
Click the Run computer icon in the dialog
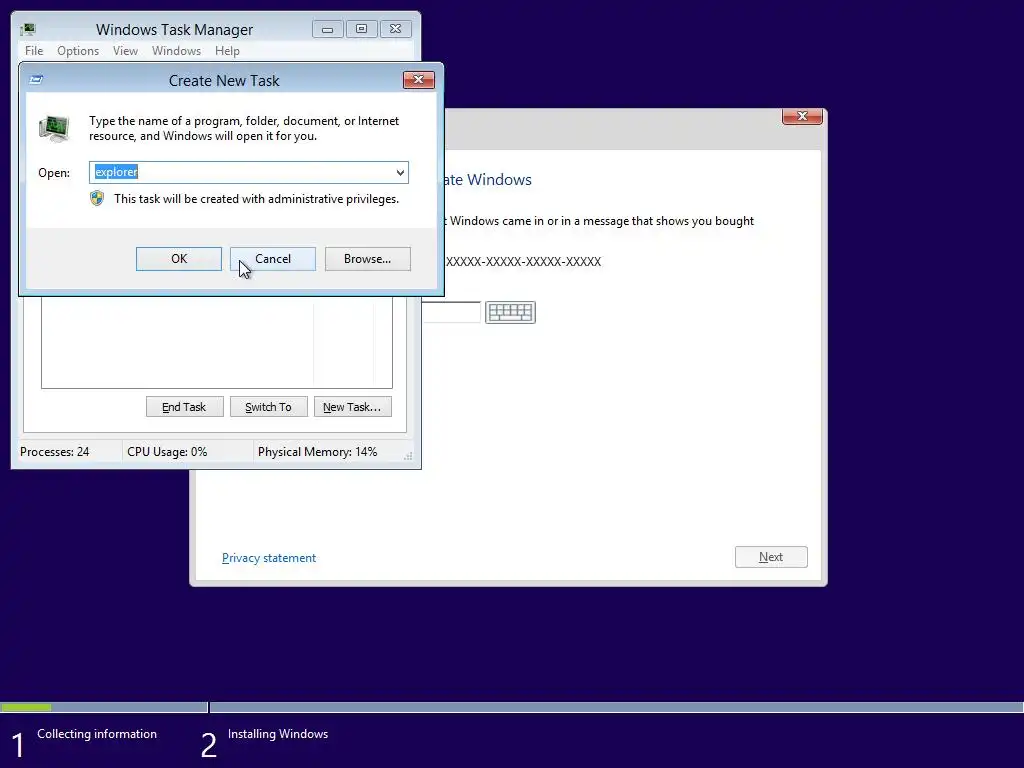pos(54,128)
